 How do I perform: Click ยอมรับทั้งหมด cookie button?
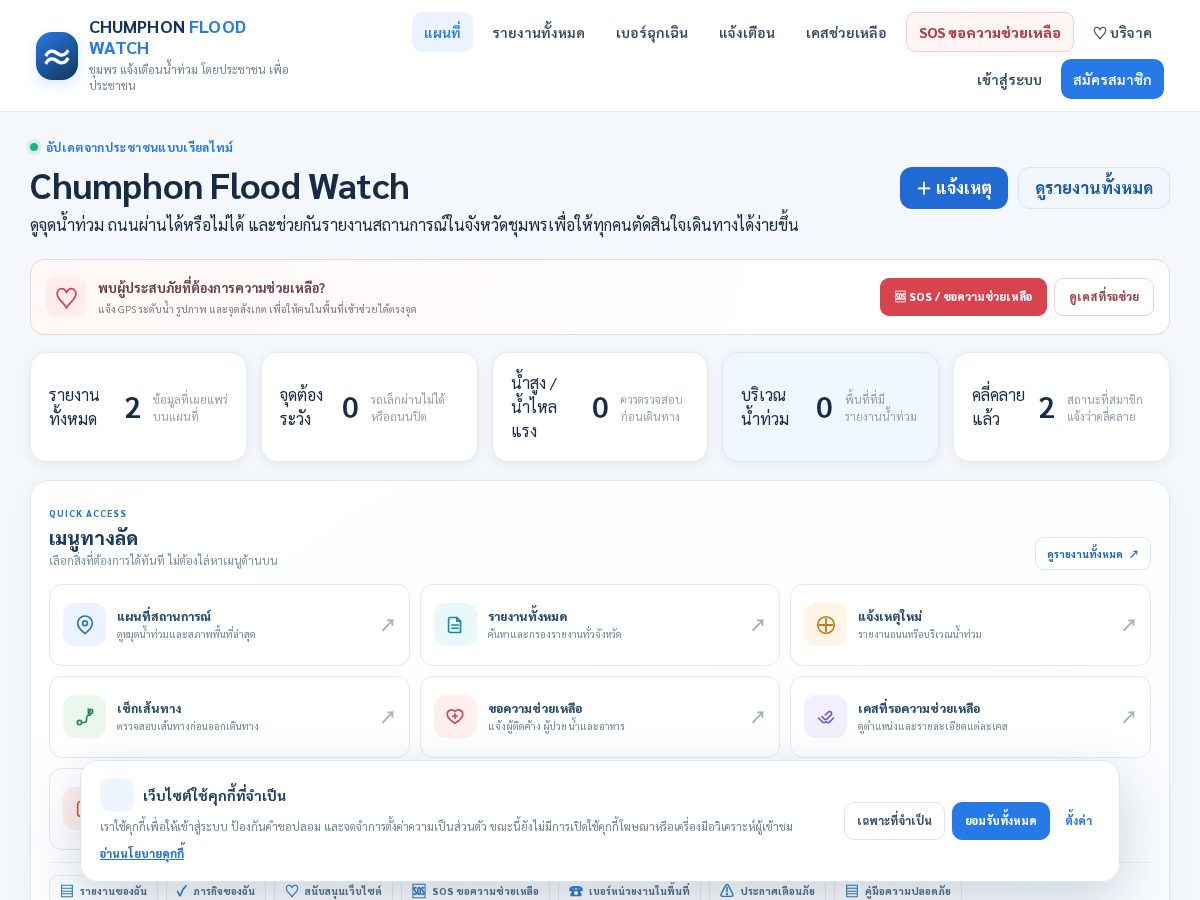point(1001,821)
